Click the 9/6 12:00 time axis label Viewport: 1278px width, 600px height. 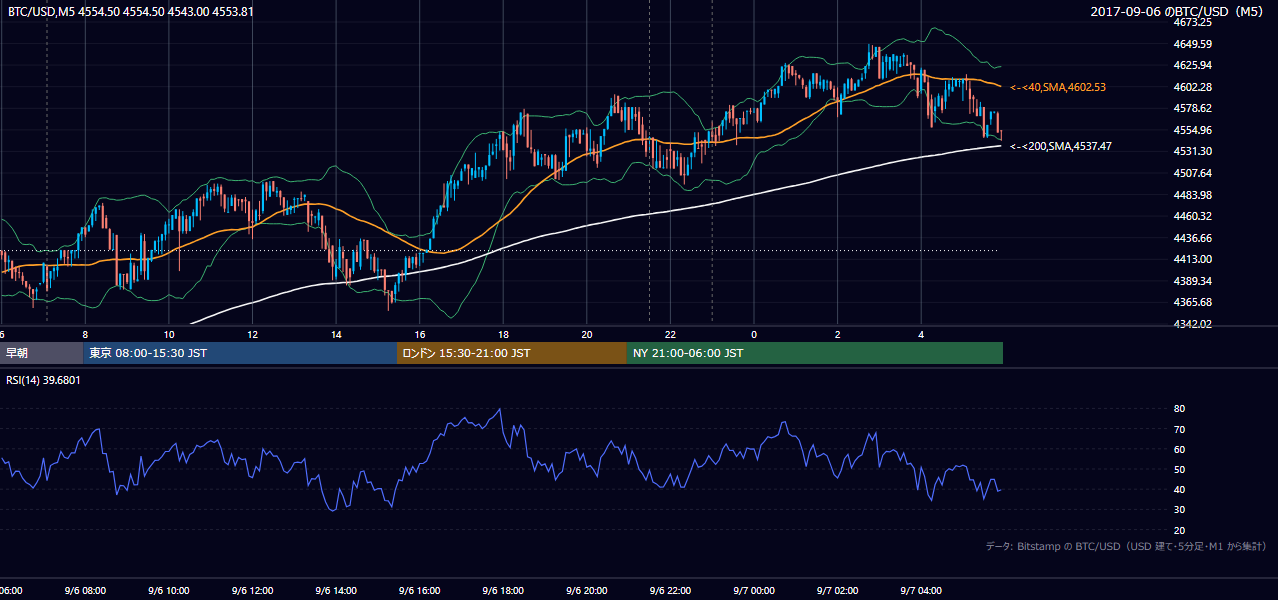point(252,591)
